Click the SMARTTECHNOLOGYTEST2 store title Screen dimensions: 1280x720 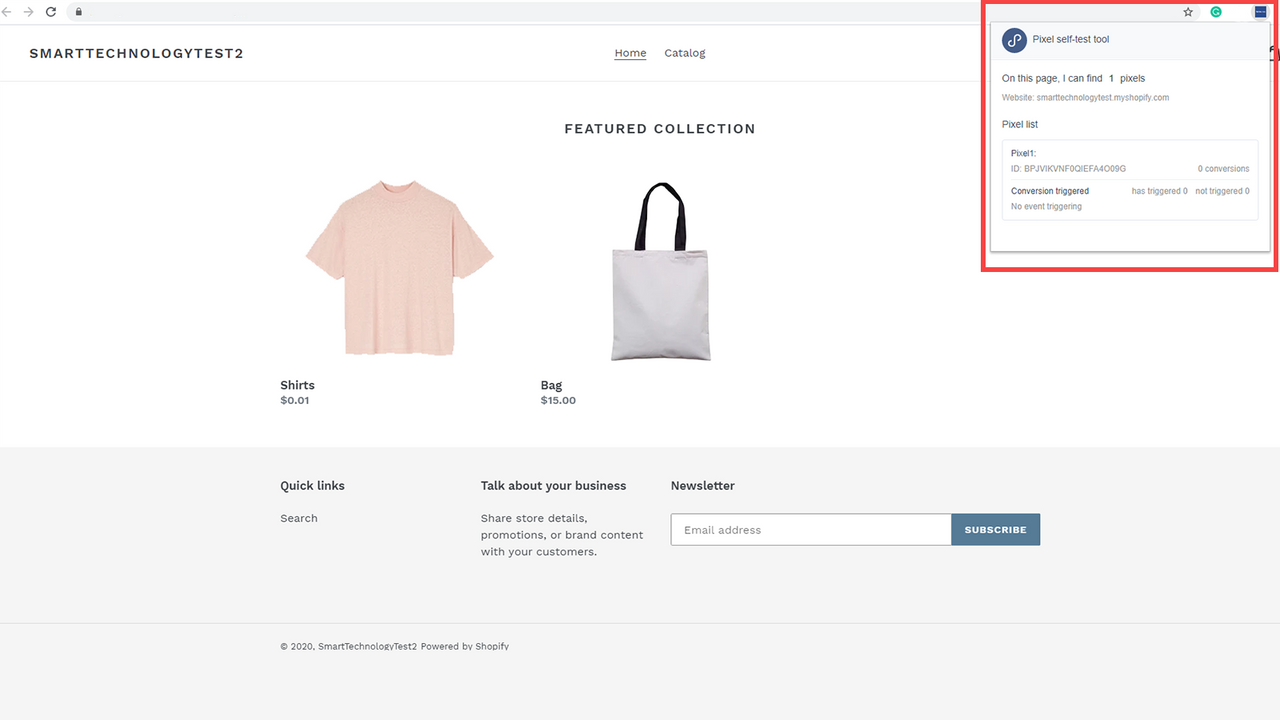(136, 53)
